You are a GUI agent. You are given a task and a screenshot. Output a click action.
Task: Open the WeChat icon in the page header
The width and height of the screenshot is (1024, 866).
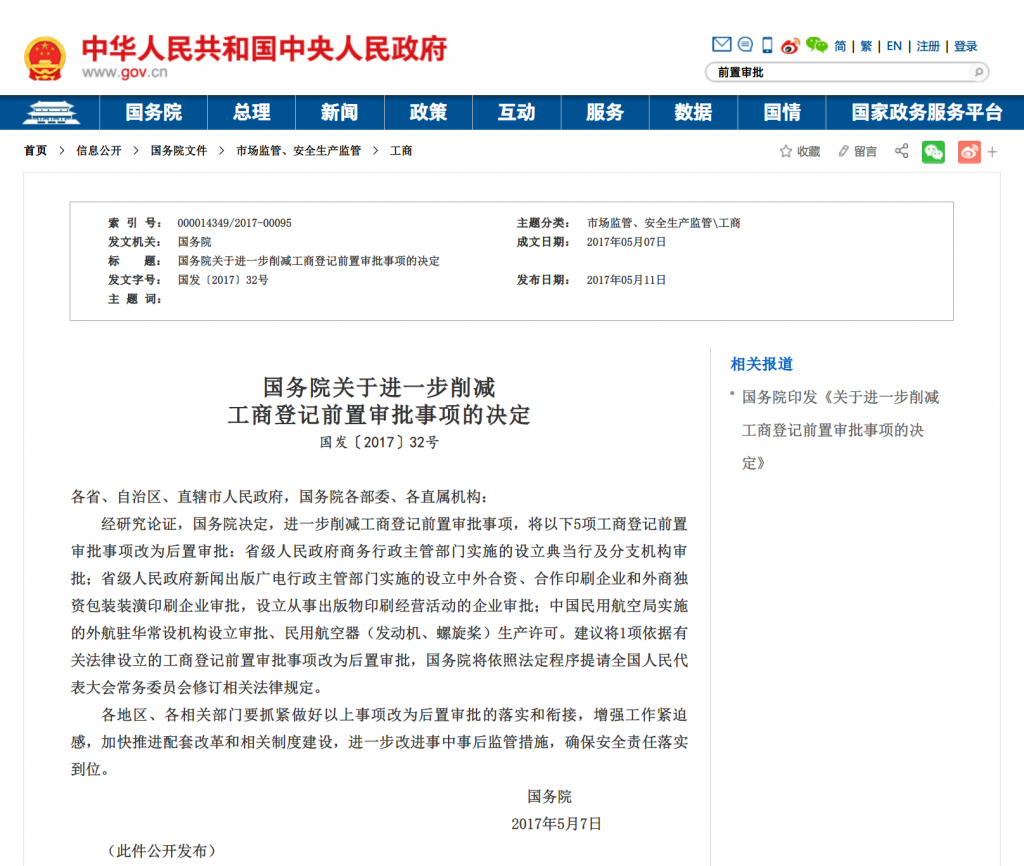(x=816, y=45)
